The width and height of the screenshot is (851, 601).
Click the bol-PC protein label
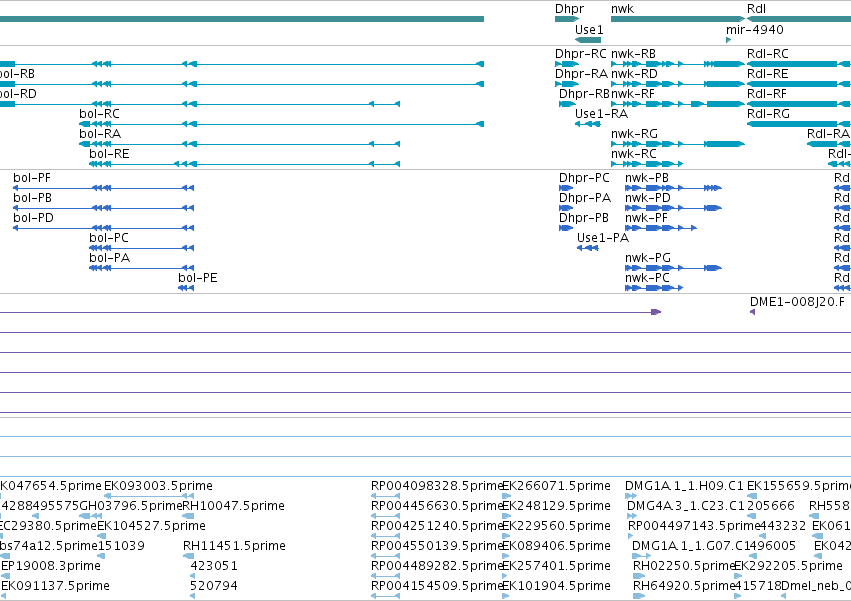[x=109, y=238]
